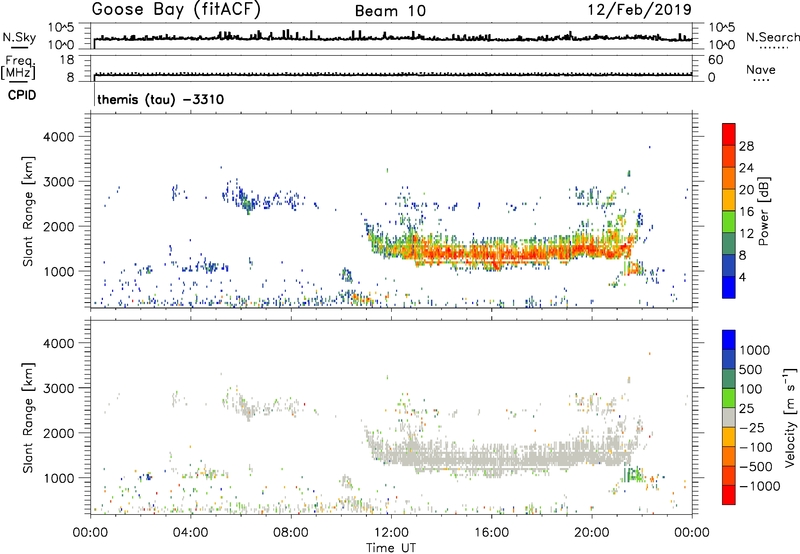Click the "3000" range tick on power panel
This screenshot has width=800, height=554.
[x=59, y=182]
